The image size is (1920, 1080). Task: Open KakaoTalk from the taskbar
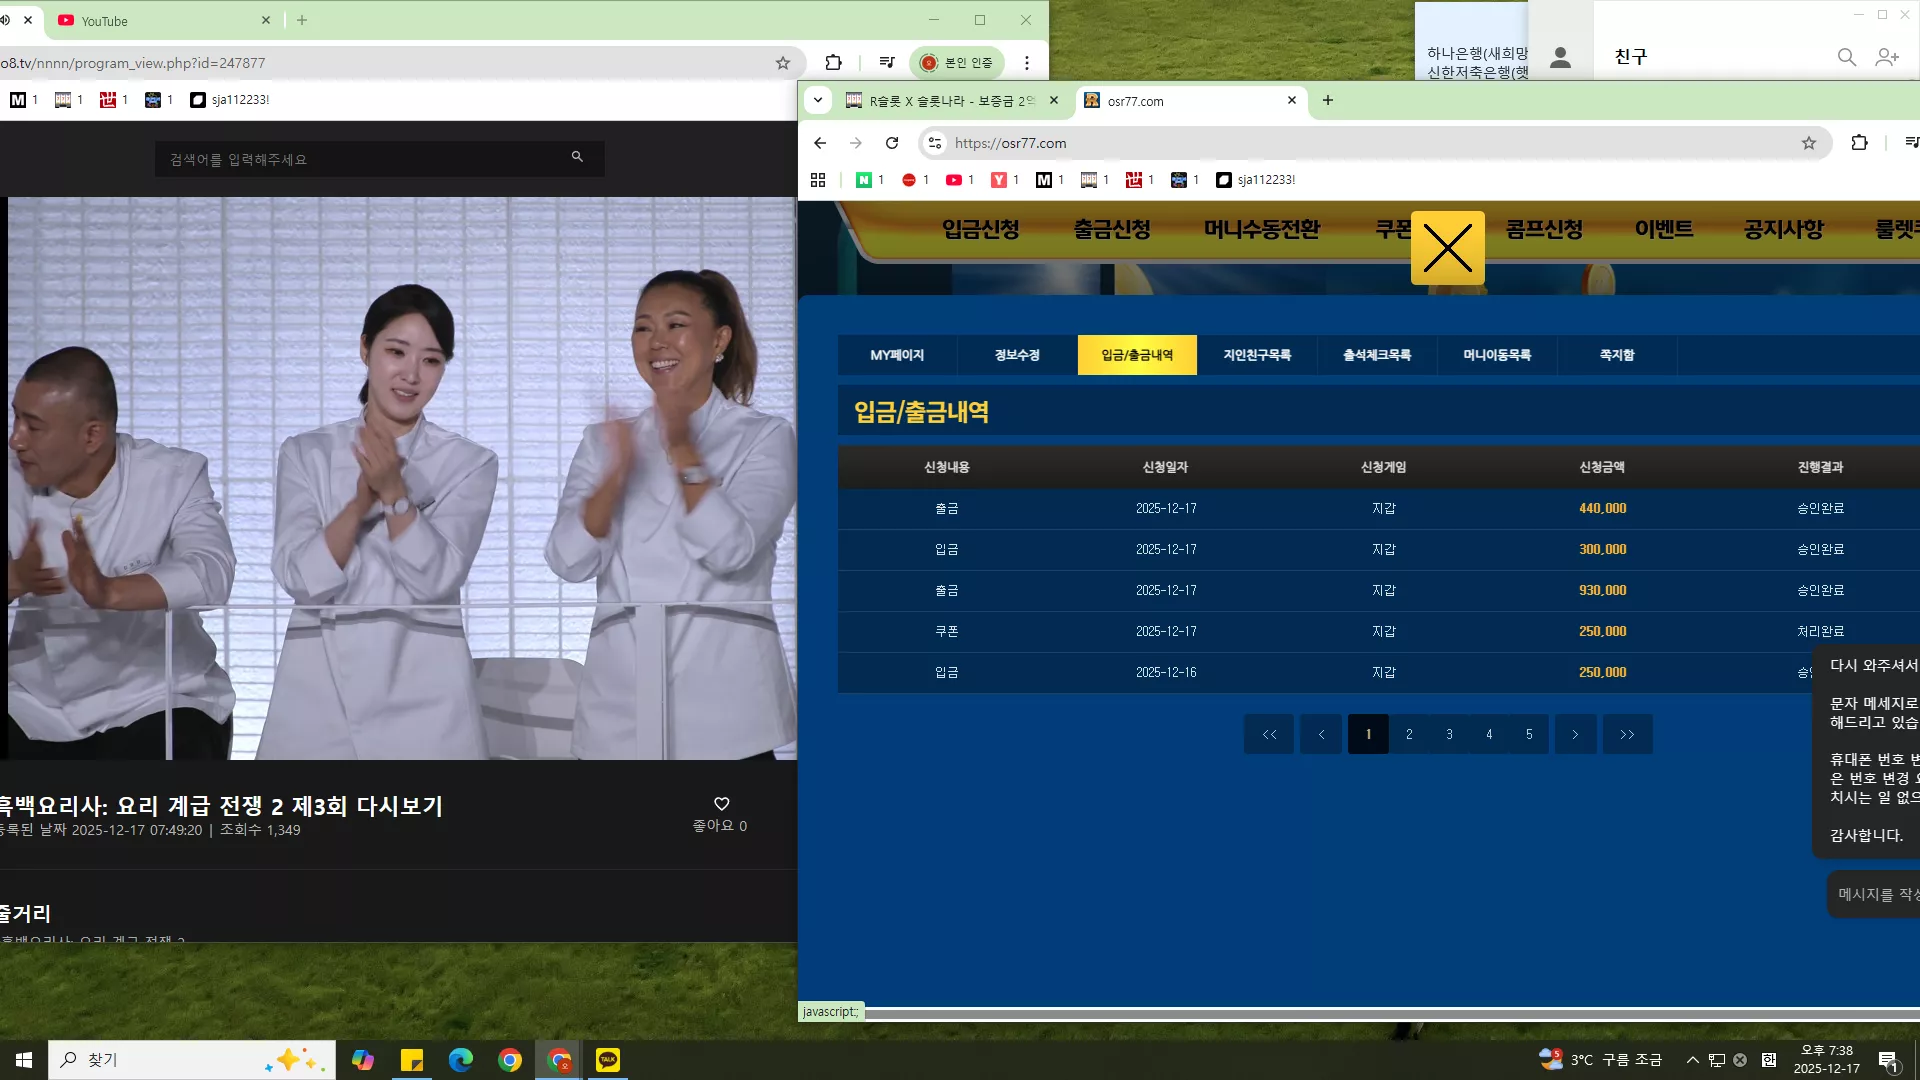coord(608,1060)
